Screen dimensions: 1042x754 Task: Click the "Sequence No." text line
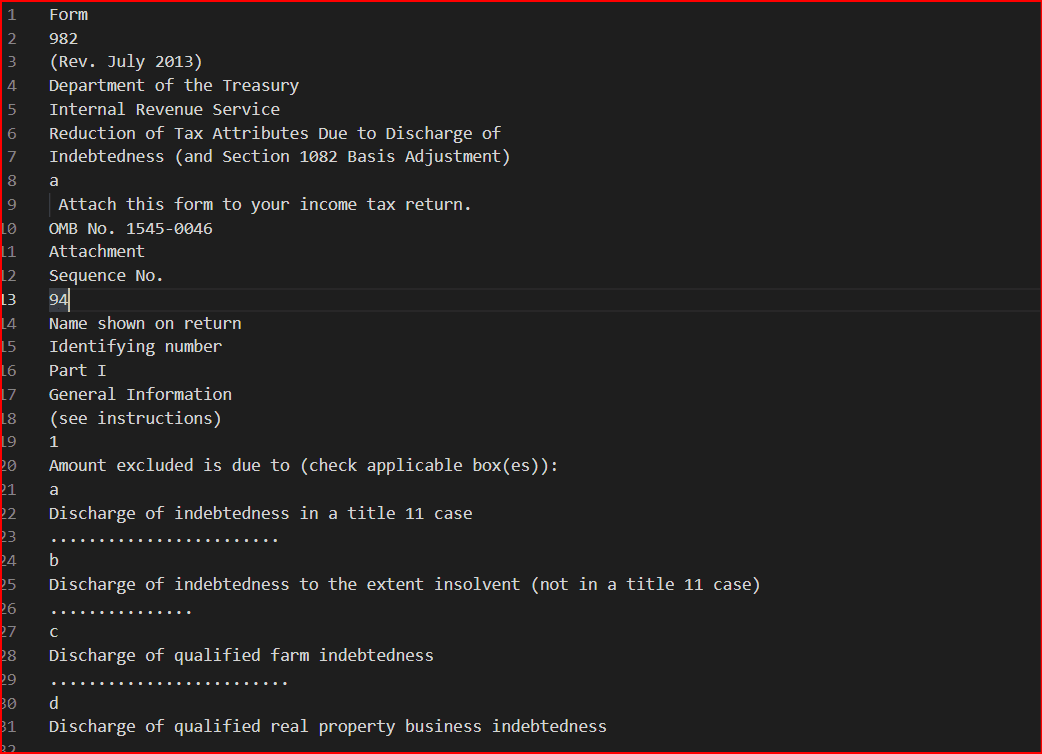[106, 276]
